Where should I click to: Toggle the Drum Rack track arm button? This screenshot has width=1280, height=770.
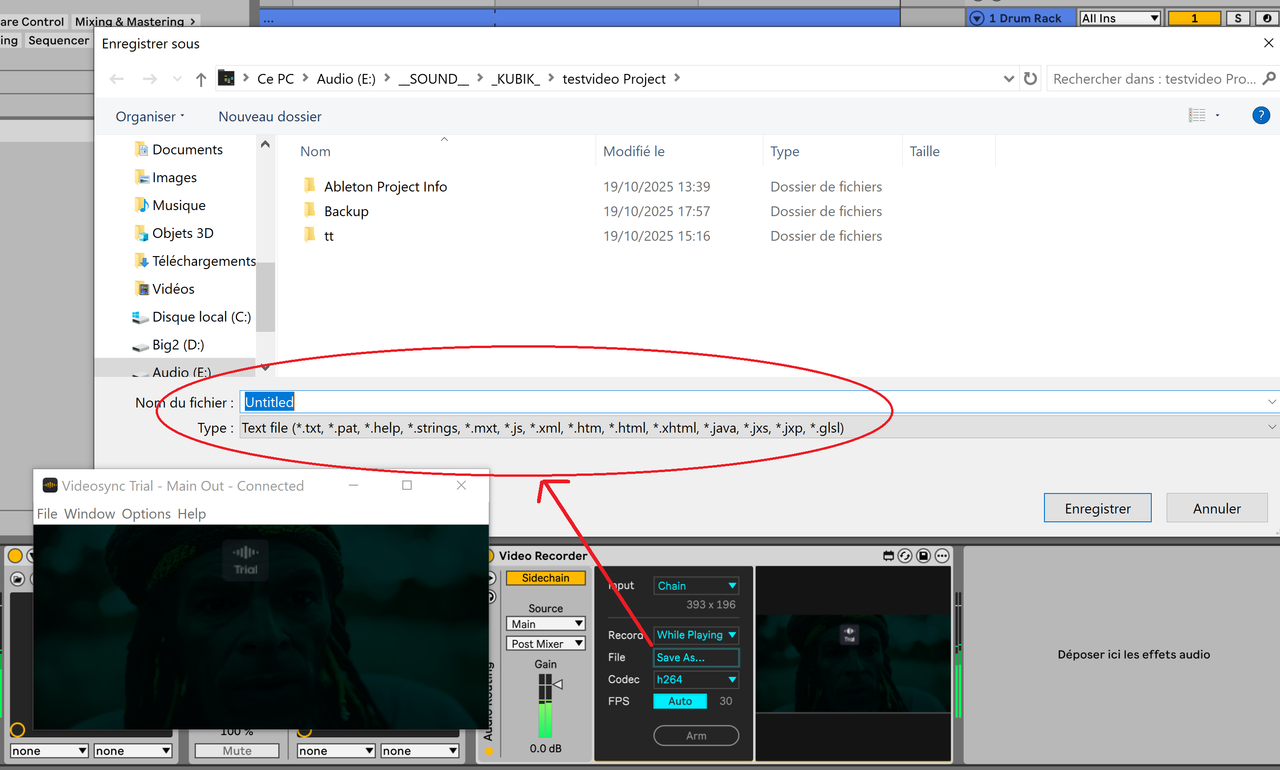[x=1267, y=18]
